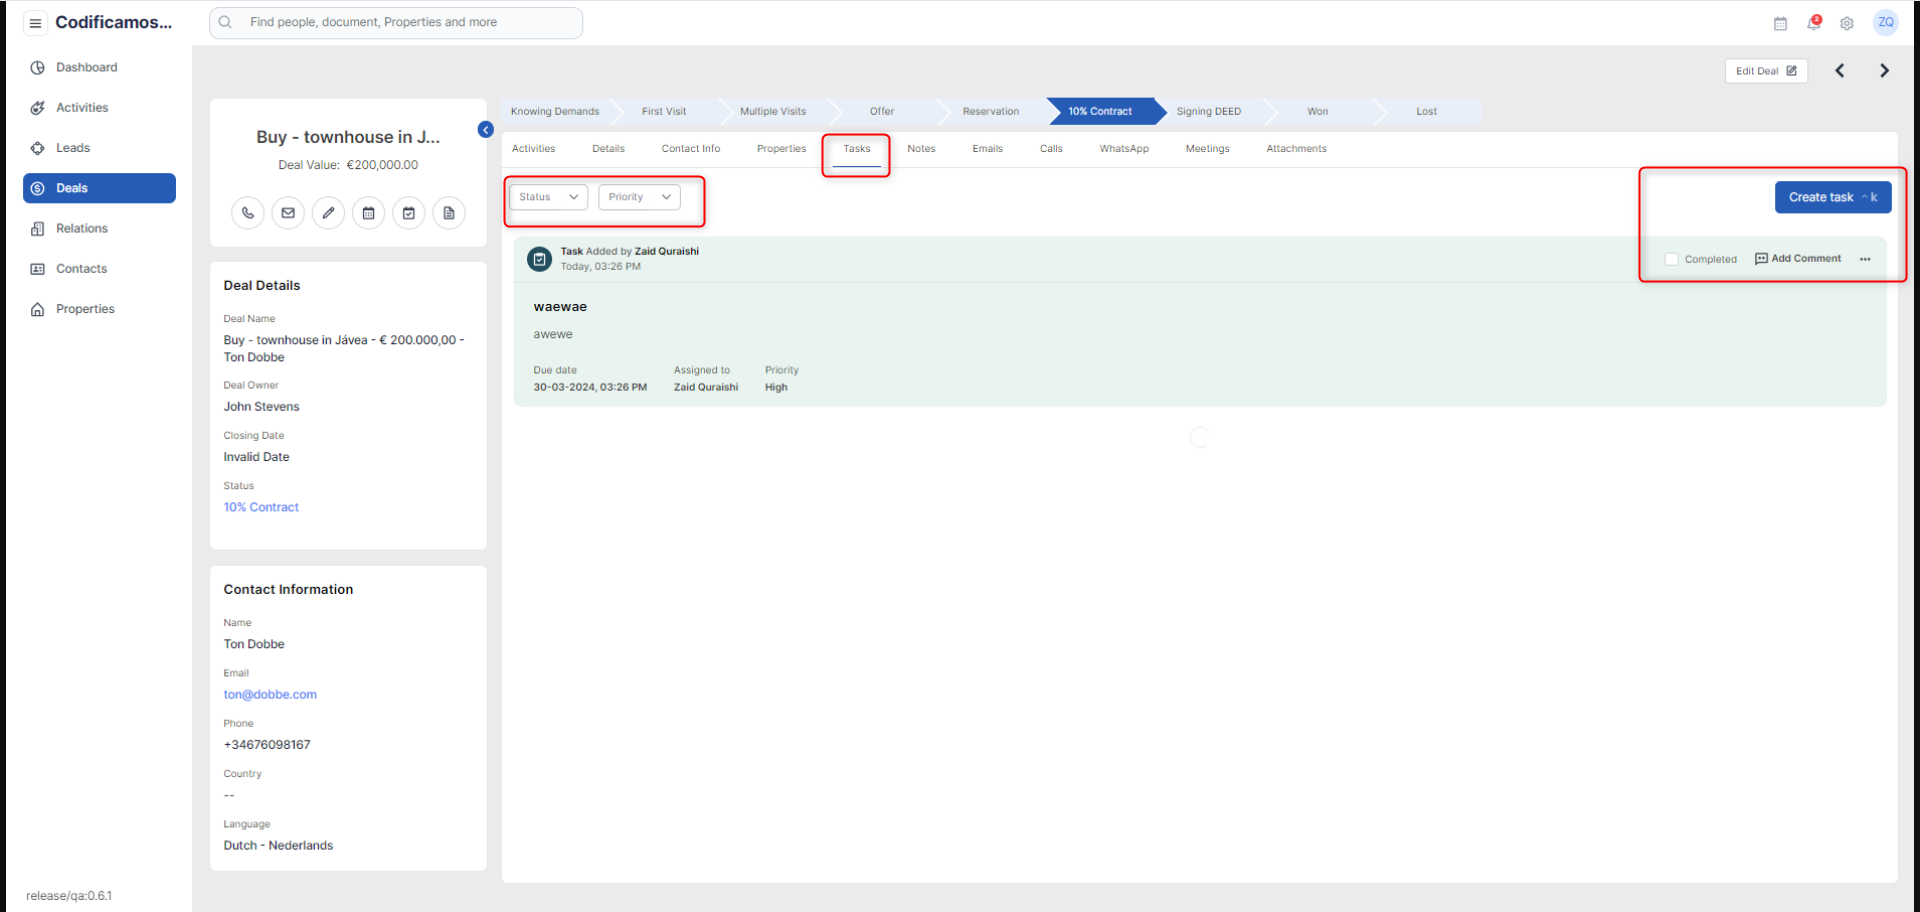1920x912 pixels.
Task: Click the phone call icon under deal title
Action: coord(248,213)
